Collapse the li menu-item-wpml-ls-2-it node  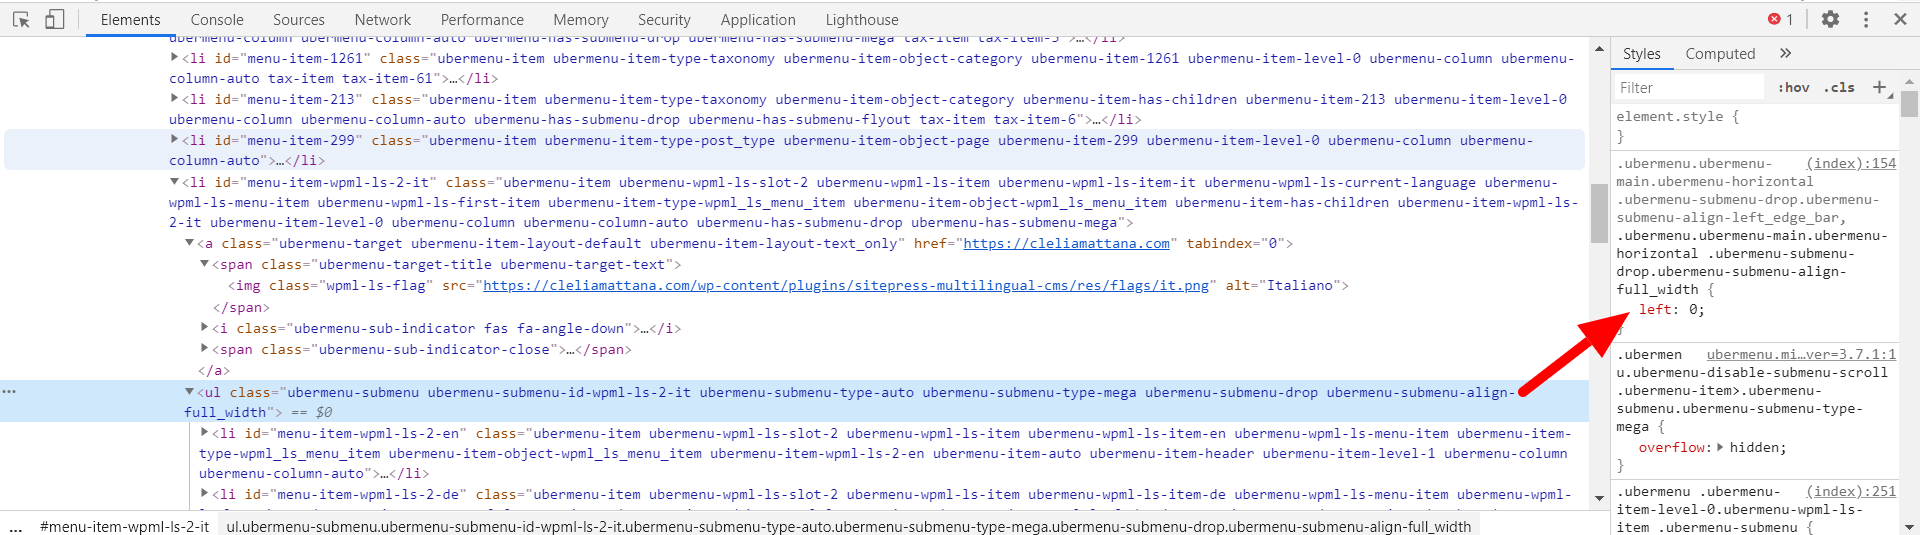(x=175, y=182)
